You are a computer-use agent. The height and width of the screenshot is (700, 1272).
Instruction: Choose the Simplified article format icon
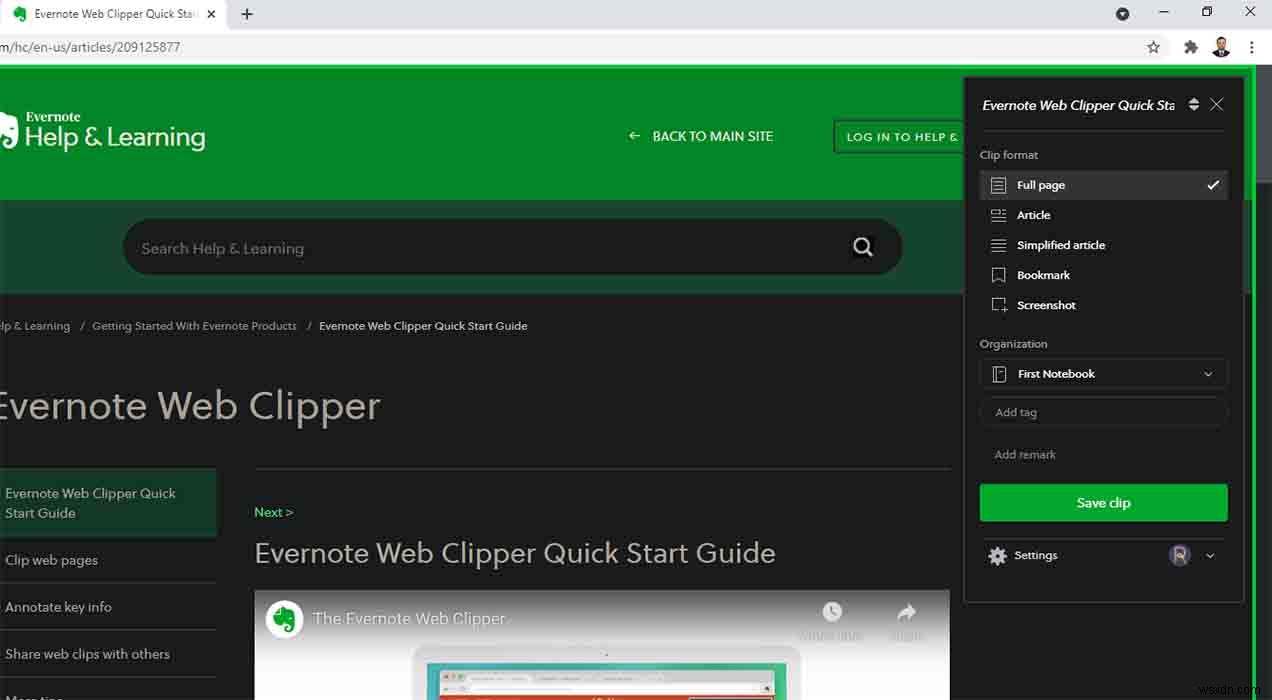999,245
